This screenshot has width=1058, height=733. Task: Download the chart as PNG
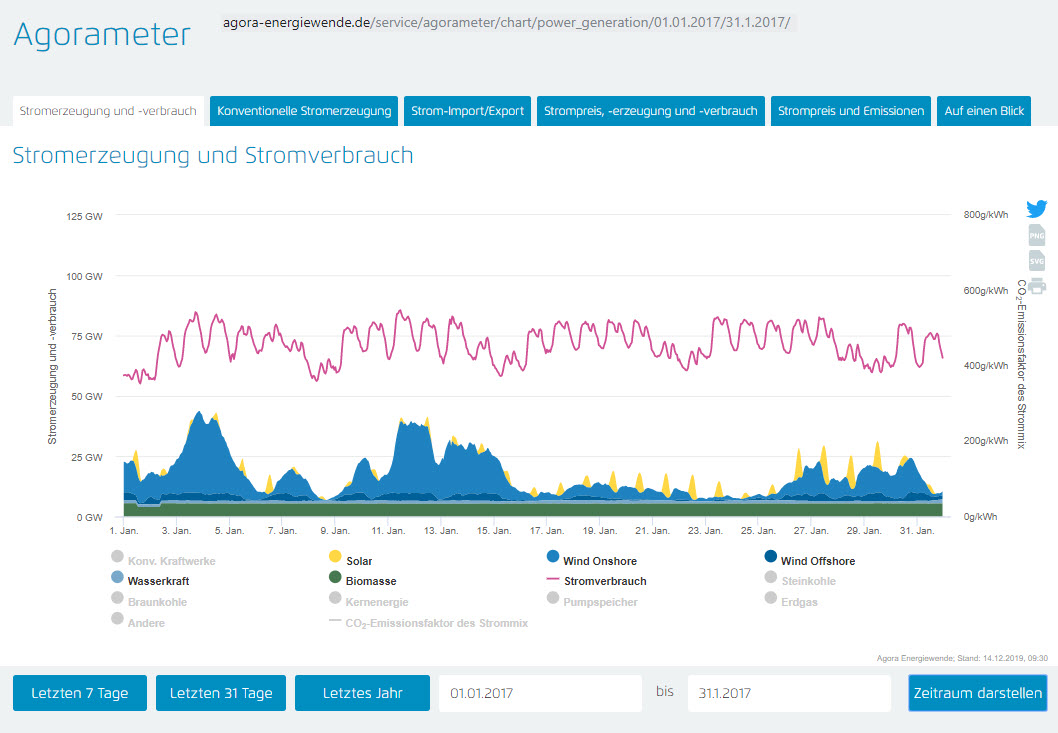pos(1036,235)
